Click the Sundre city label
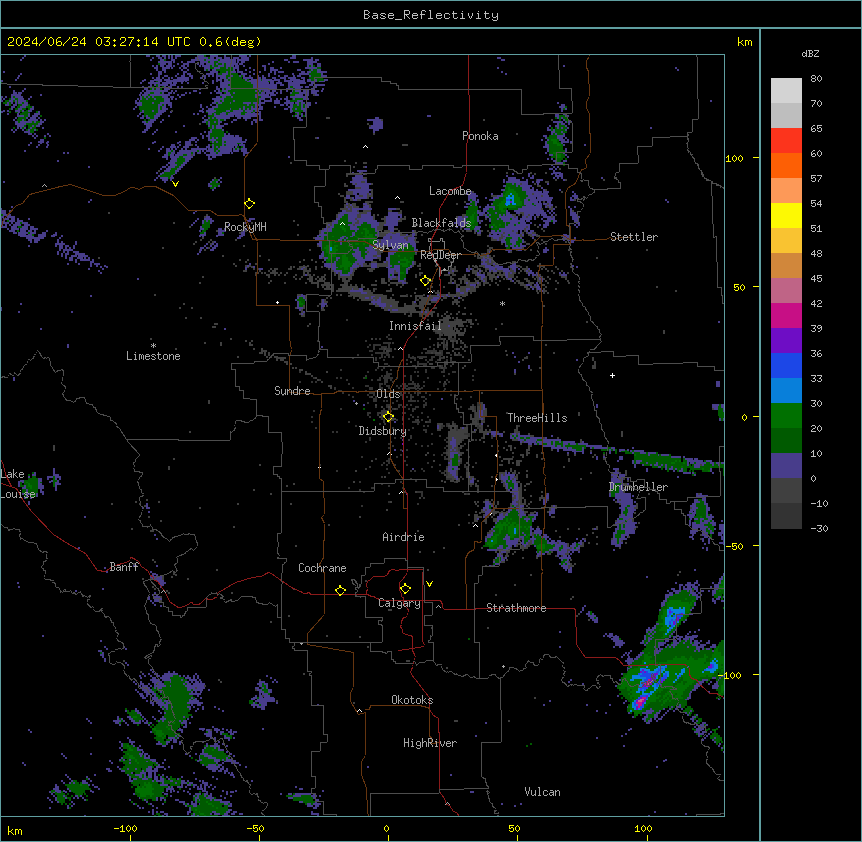The width and height of the screenshot is (862, 842). 292,391
